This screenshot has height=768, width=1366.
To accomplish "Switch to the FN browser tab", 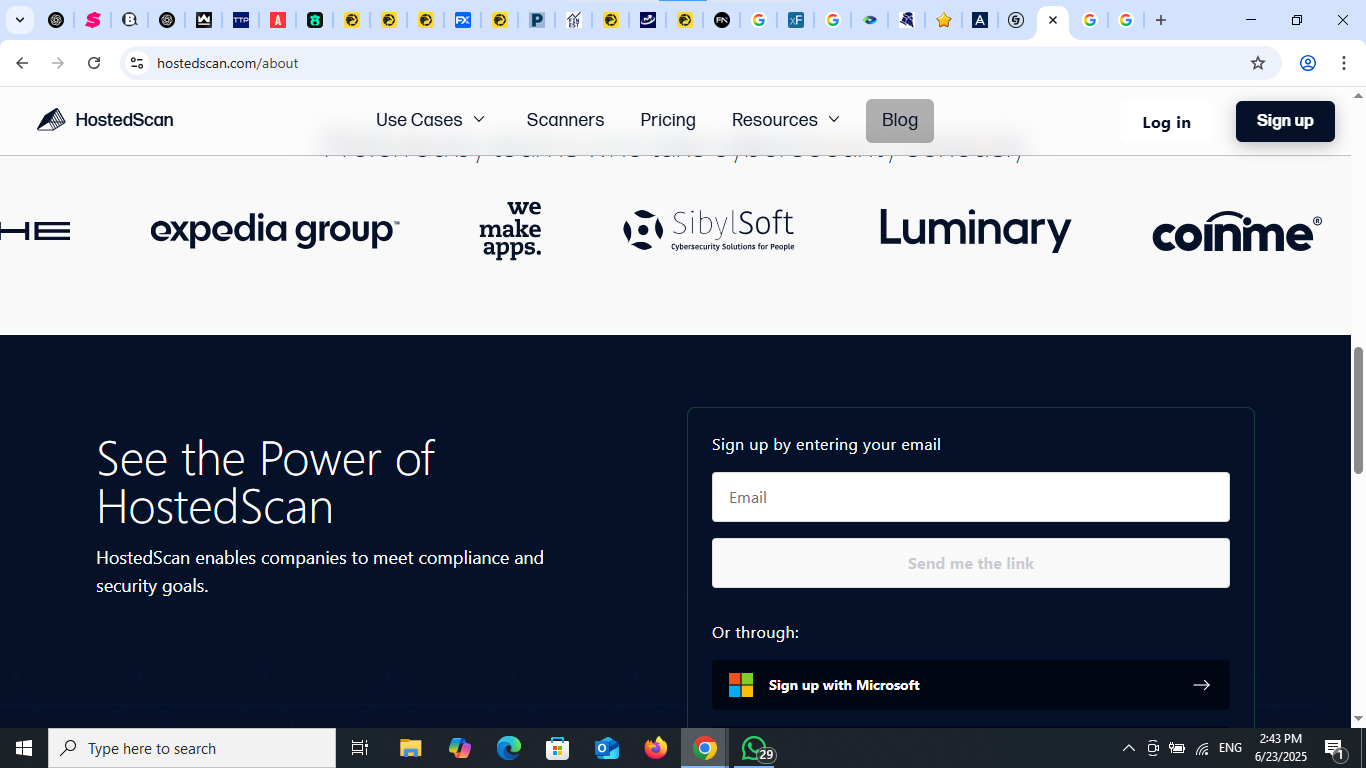I will point(722,20).
